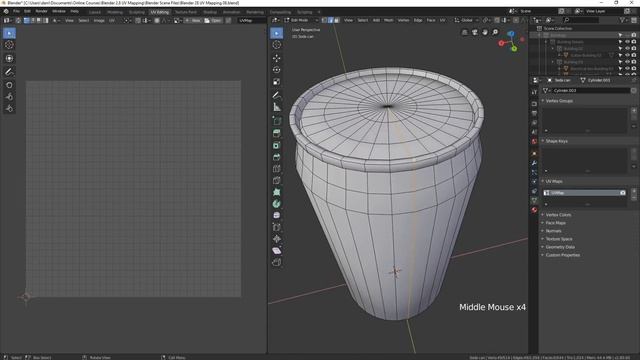The width and height of the screenshot is (640, 360).
Task: Open the Material properties tab
Action: coord(534,210)
